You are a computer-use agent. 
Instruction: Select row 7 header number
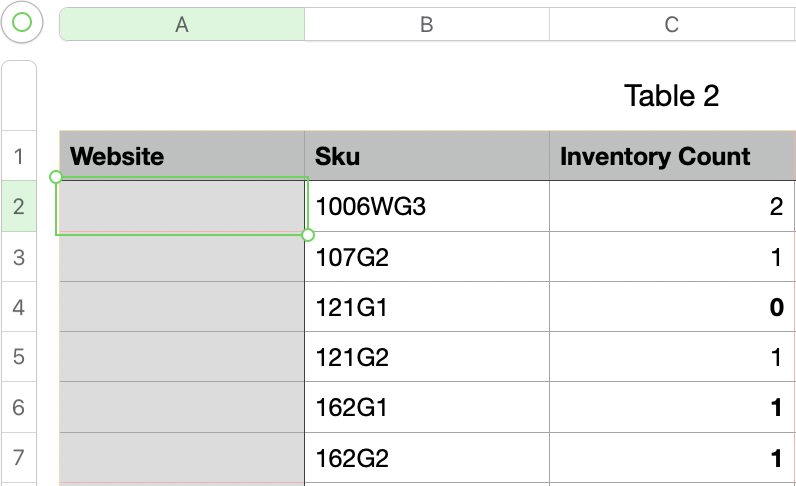[x=19, y=458]
